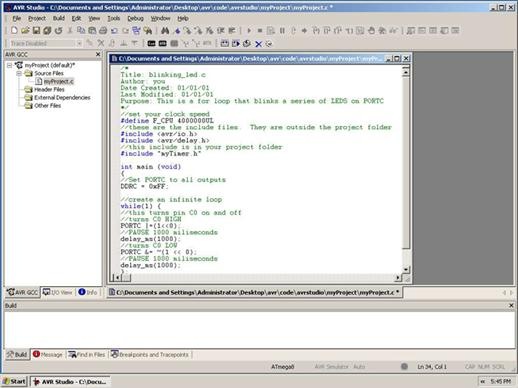Open the Help menu
This screenshot has height=388, width=518.
pos(183,18)
